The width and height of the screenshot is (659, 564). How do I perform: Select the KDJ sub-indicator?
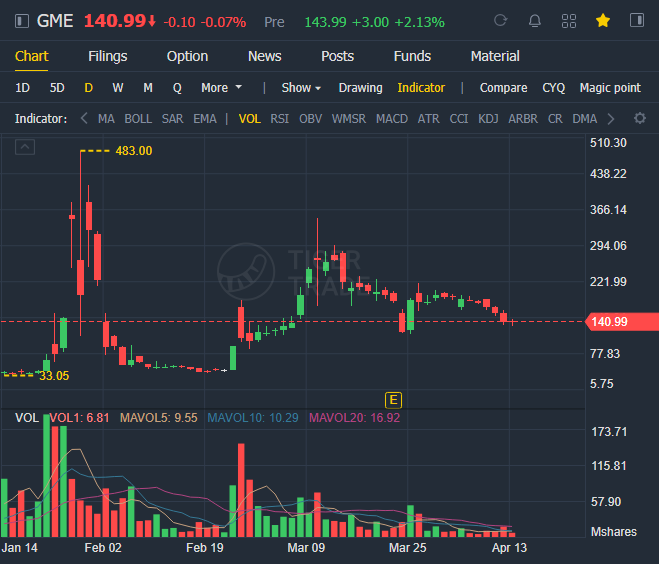[488, 119]
